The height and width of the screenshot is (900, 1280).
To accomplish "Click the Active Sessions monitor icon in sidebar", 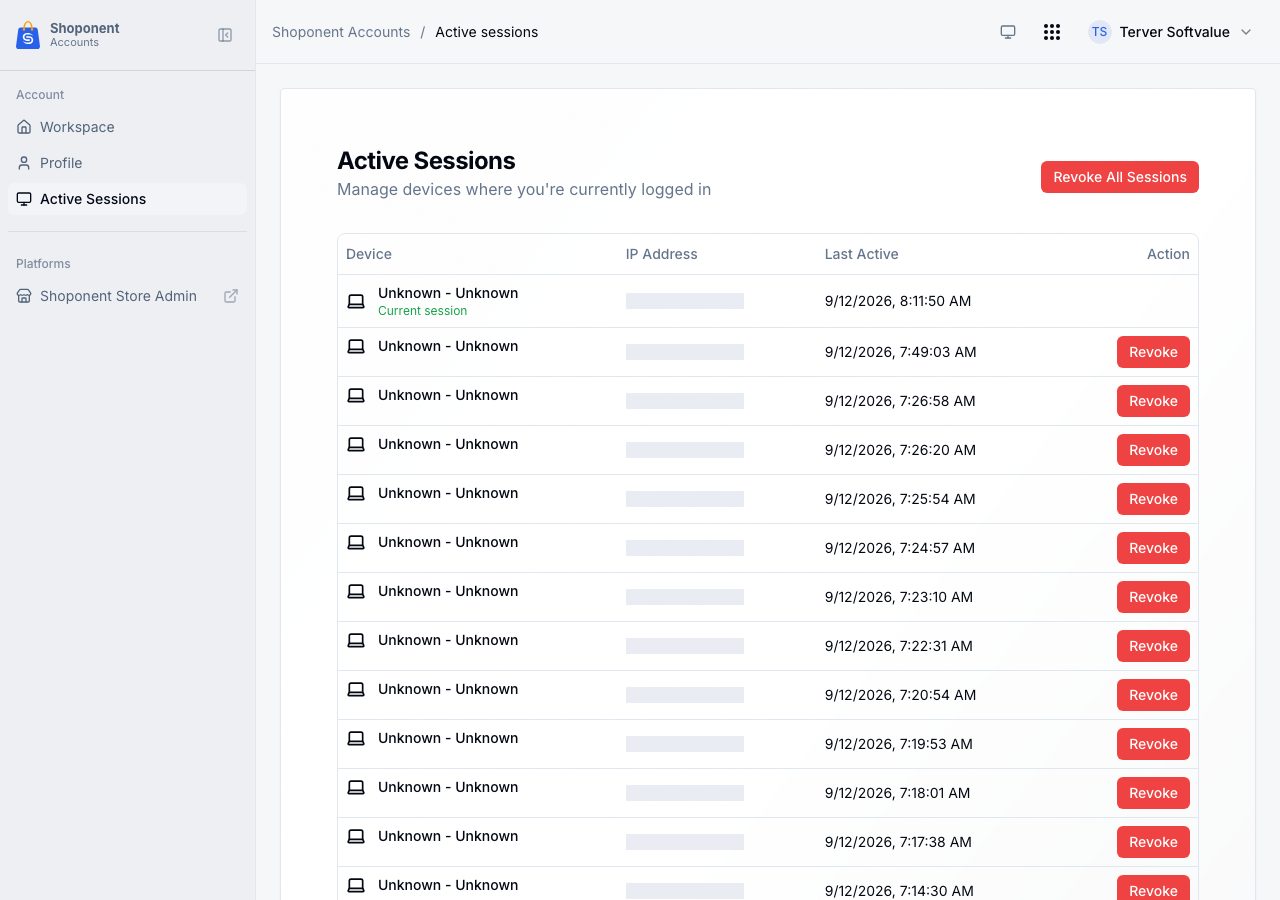I will coord(24,199).
